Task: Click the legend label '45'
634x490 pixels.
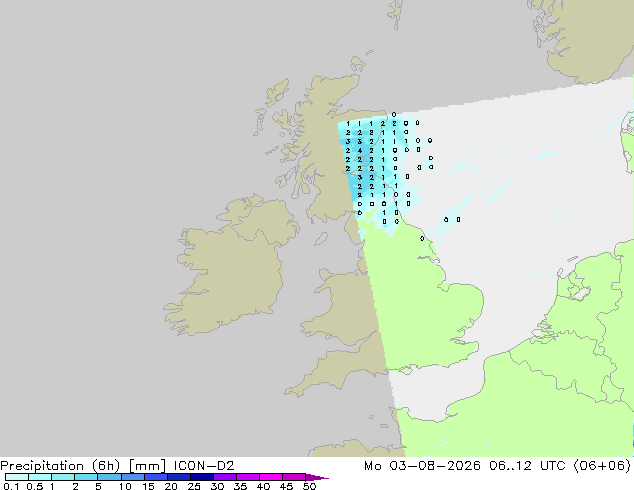Action: 286,486
